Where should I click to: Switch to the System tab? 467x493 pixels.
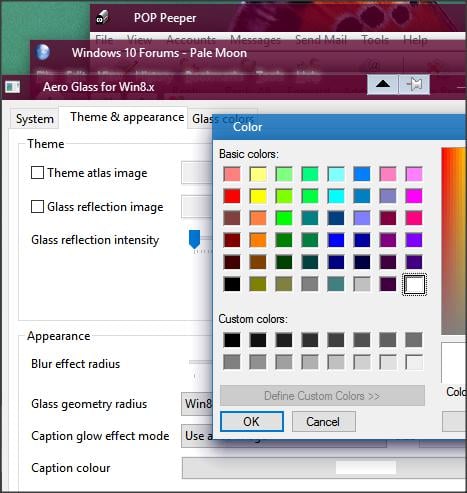pyautogui.click(x=35, y=119)
